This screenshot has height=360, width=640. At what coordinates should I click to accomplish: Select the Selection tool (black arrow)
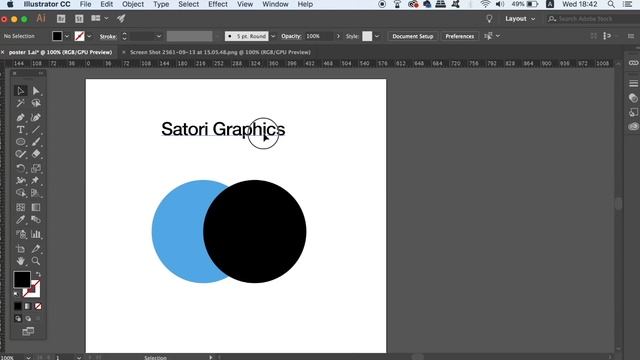(x=20, y=91)
